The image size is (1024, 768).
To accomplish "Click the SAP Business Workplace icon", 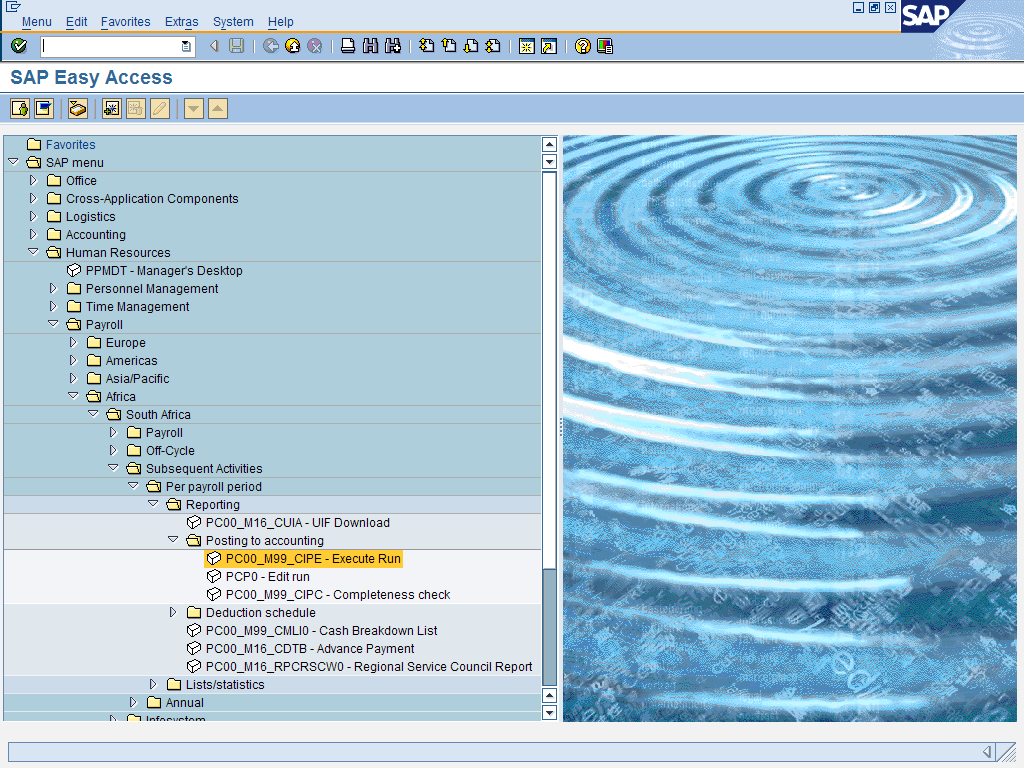I will click(78, 108).
